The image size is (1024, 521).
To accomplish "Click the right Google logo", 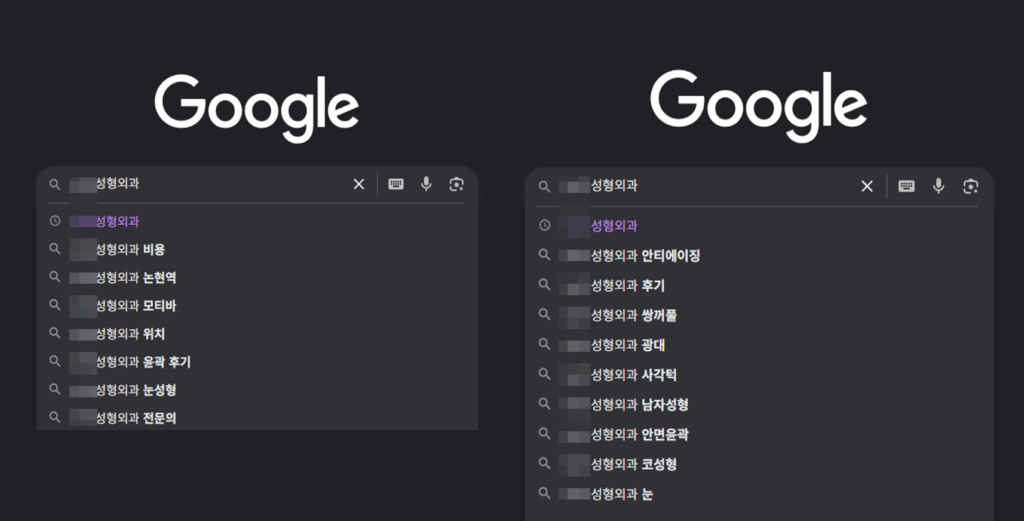I will pyautogui.click(x=758, y=105).
